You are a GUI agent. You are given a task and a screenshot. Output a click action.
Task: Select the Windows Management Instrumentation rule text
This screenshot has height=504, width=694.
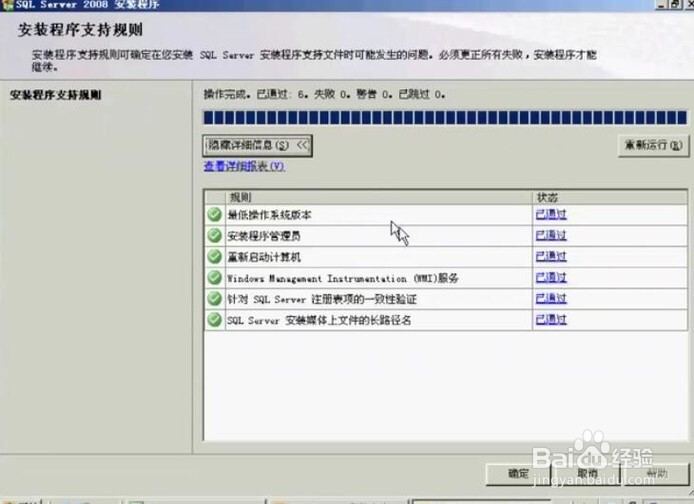[343, 278]
